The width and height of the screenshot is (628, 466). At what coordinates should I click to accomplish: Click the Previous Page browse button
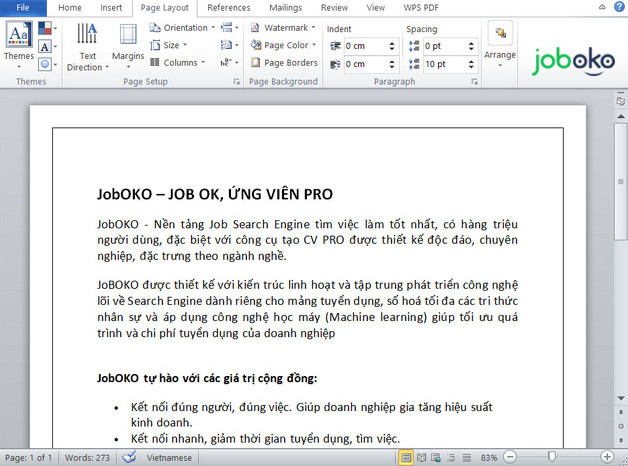[621, 412]
